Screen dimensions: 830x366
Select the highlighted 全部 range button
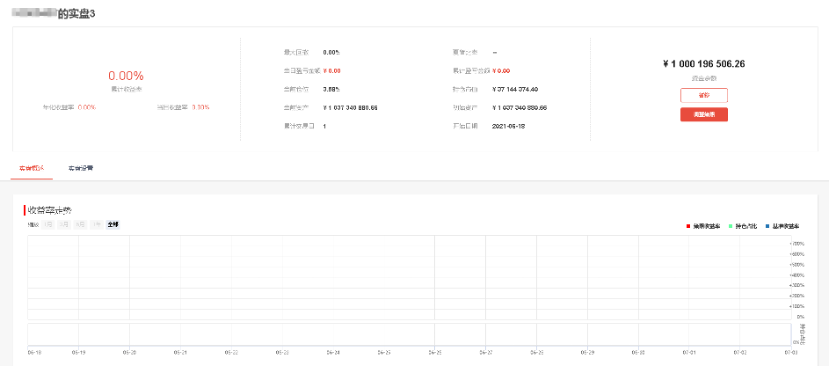click(113, 225)
